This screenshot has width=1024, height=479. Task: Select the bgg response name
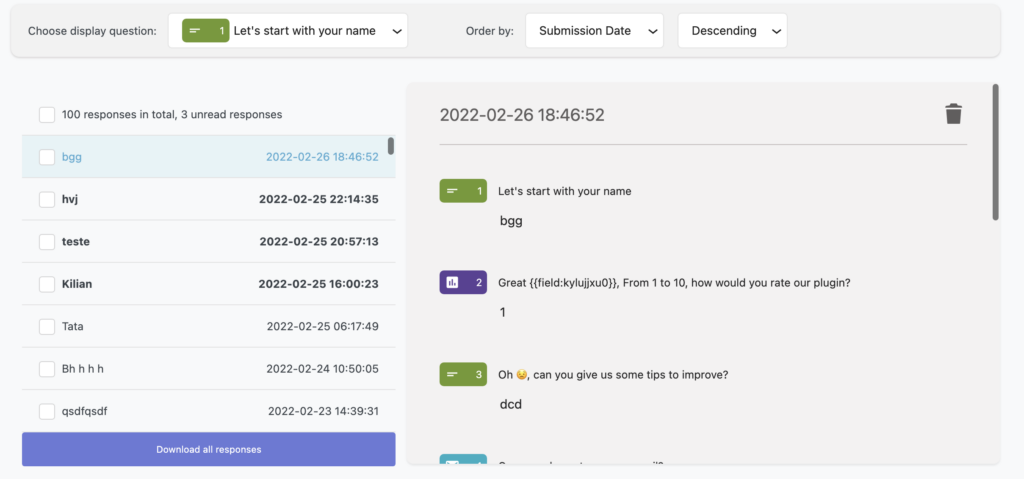pos(72,157)
